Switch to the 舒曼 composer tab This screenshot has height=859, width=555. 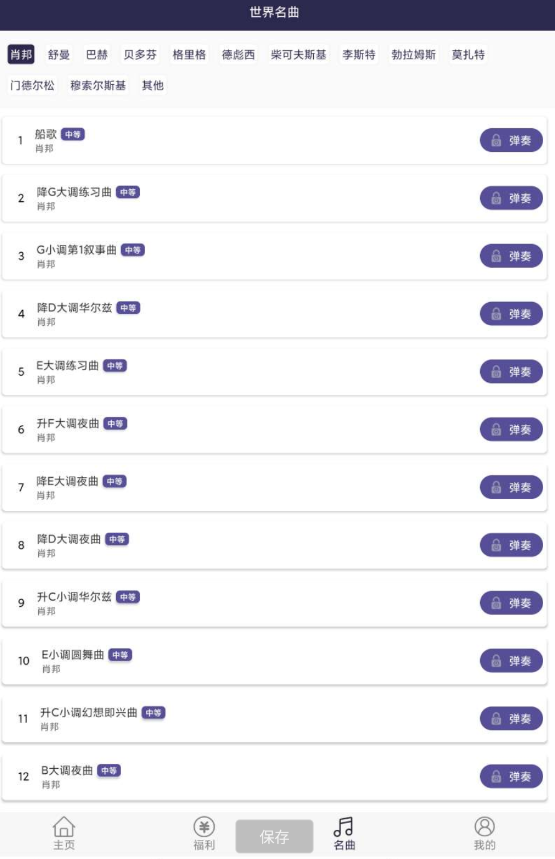pos(59,54)
